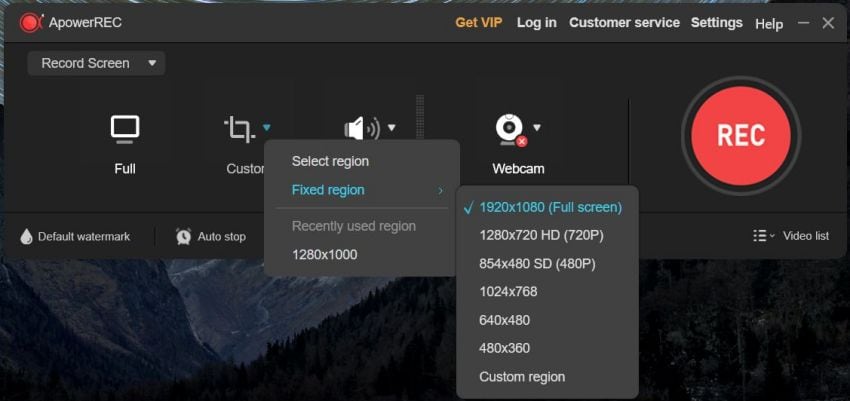
Task: Click the Get VIP link
Action: click(x=479, y=23)
